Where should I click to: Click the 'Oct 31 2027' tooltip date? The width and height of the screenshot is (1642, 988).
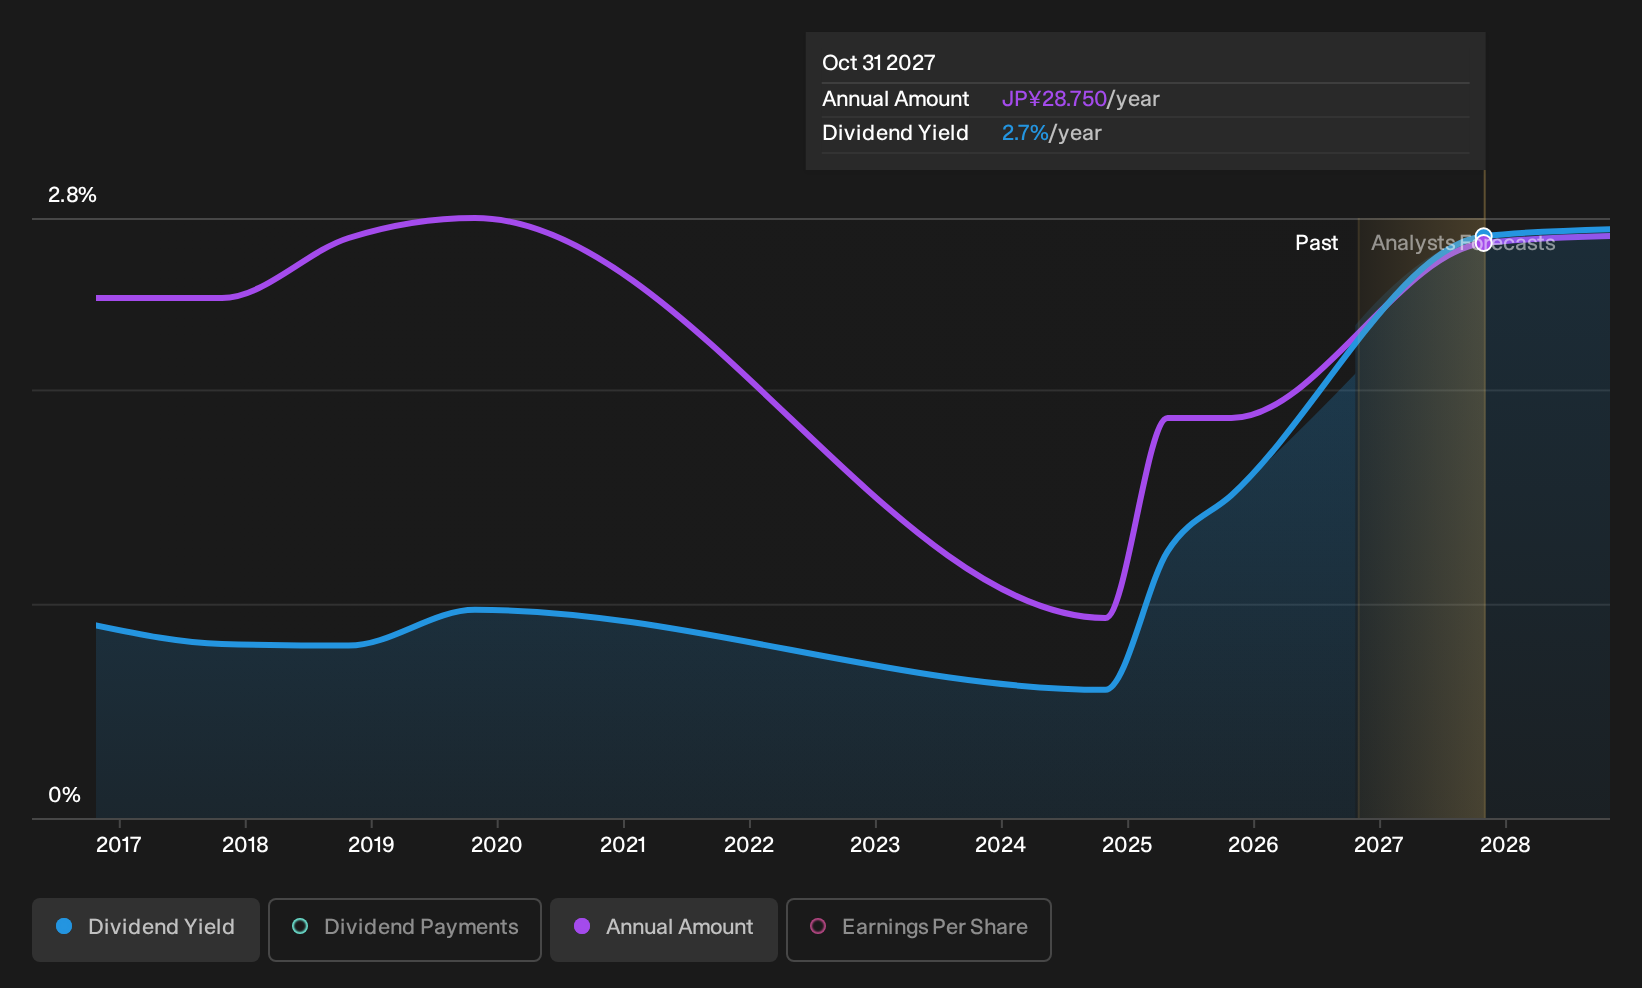879,63
